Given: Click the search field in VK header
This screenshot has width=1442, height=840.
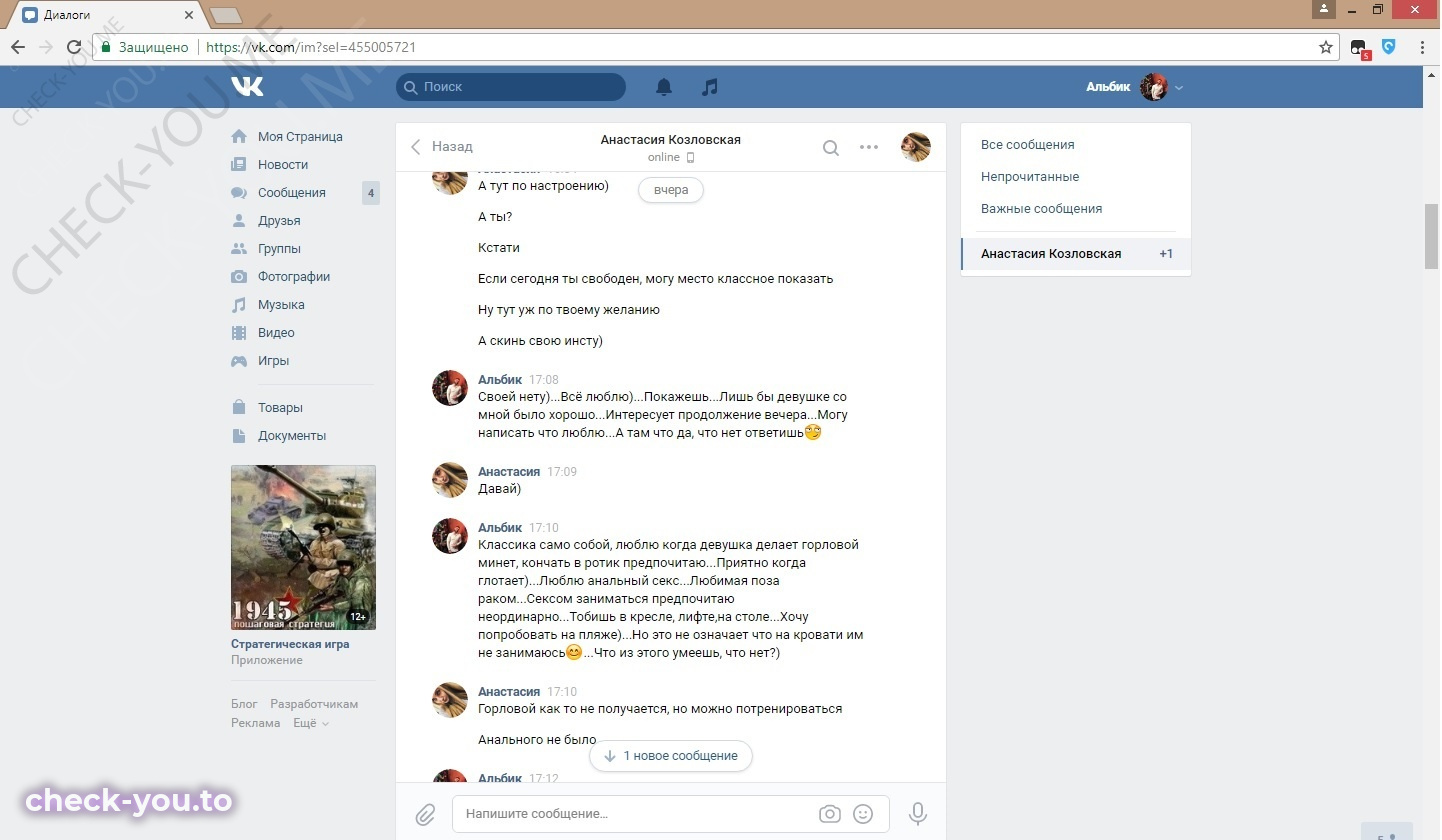Looking at the screenshot, I should coord(511,87).
